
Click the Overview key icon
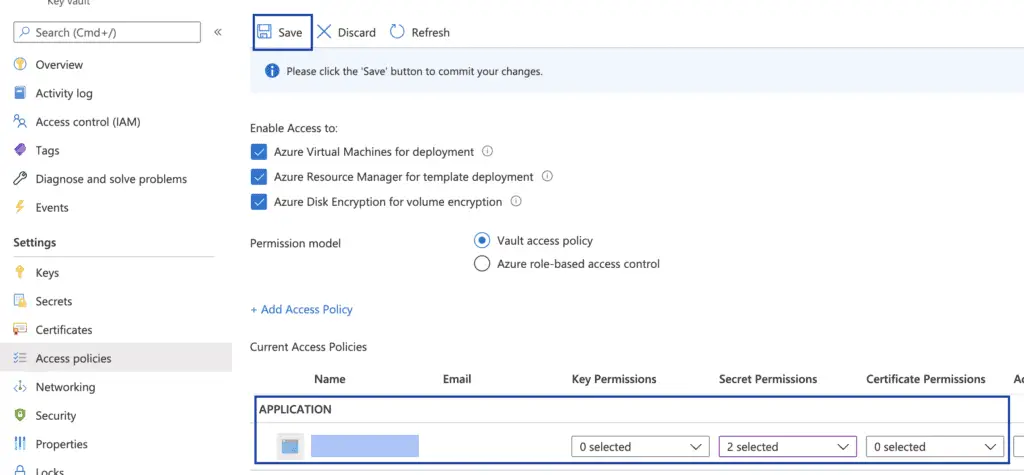click(x=20, y=64)
